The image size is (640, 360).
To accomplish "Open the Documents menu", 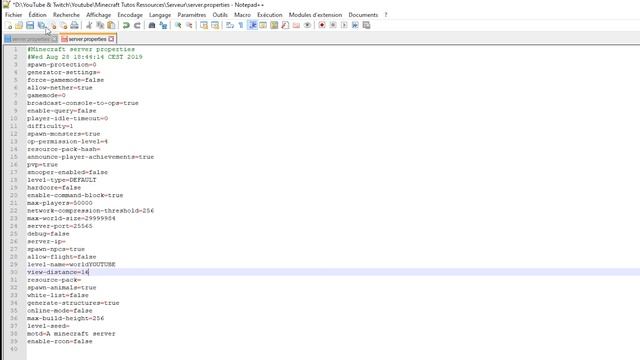I will [x=363, y=15].
